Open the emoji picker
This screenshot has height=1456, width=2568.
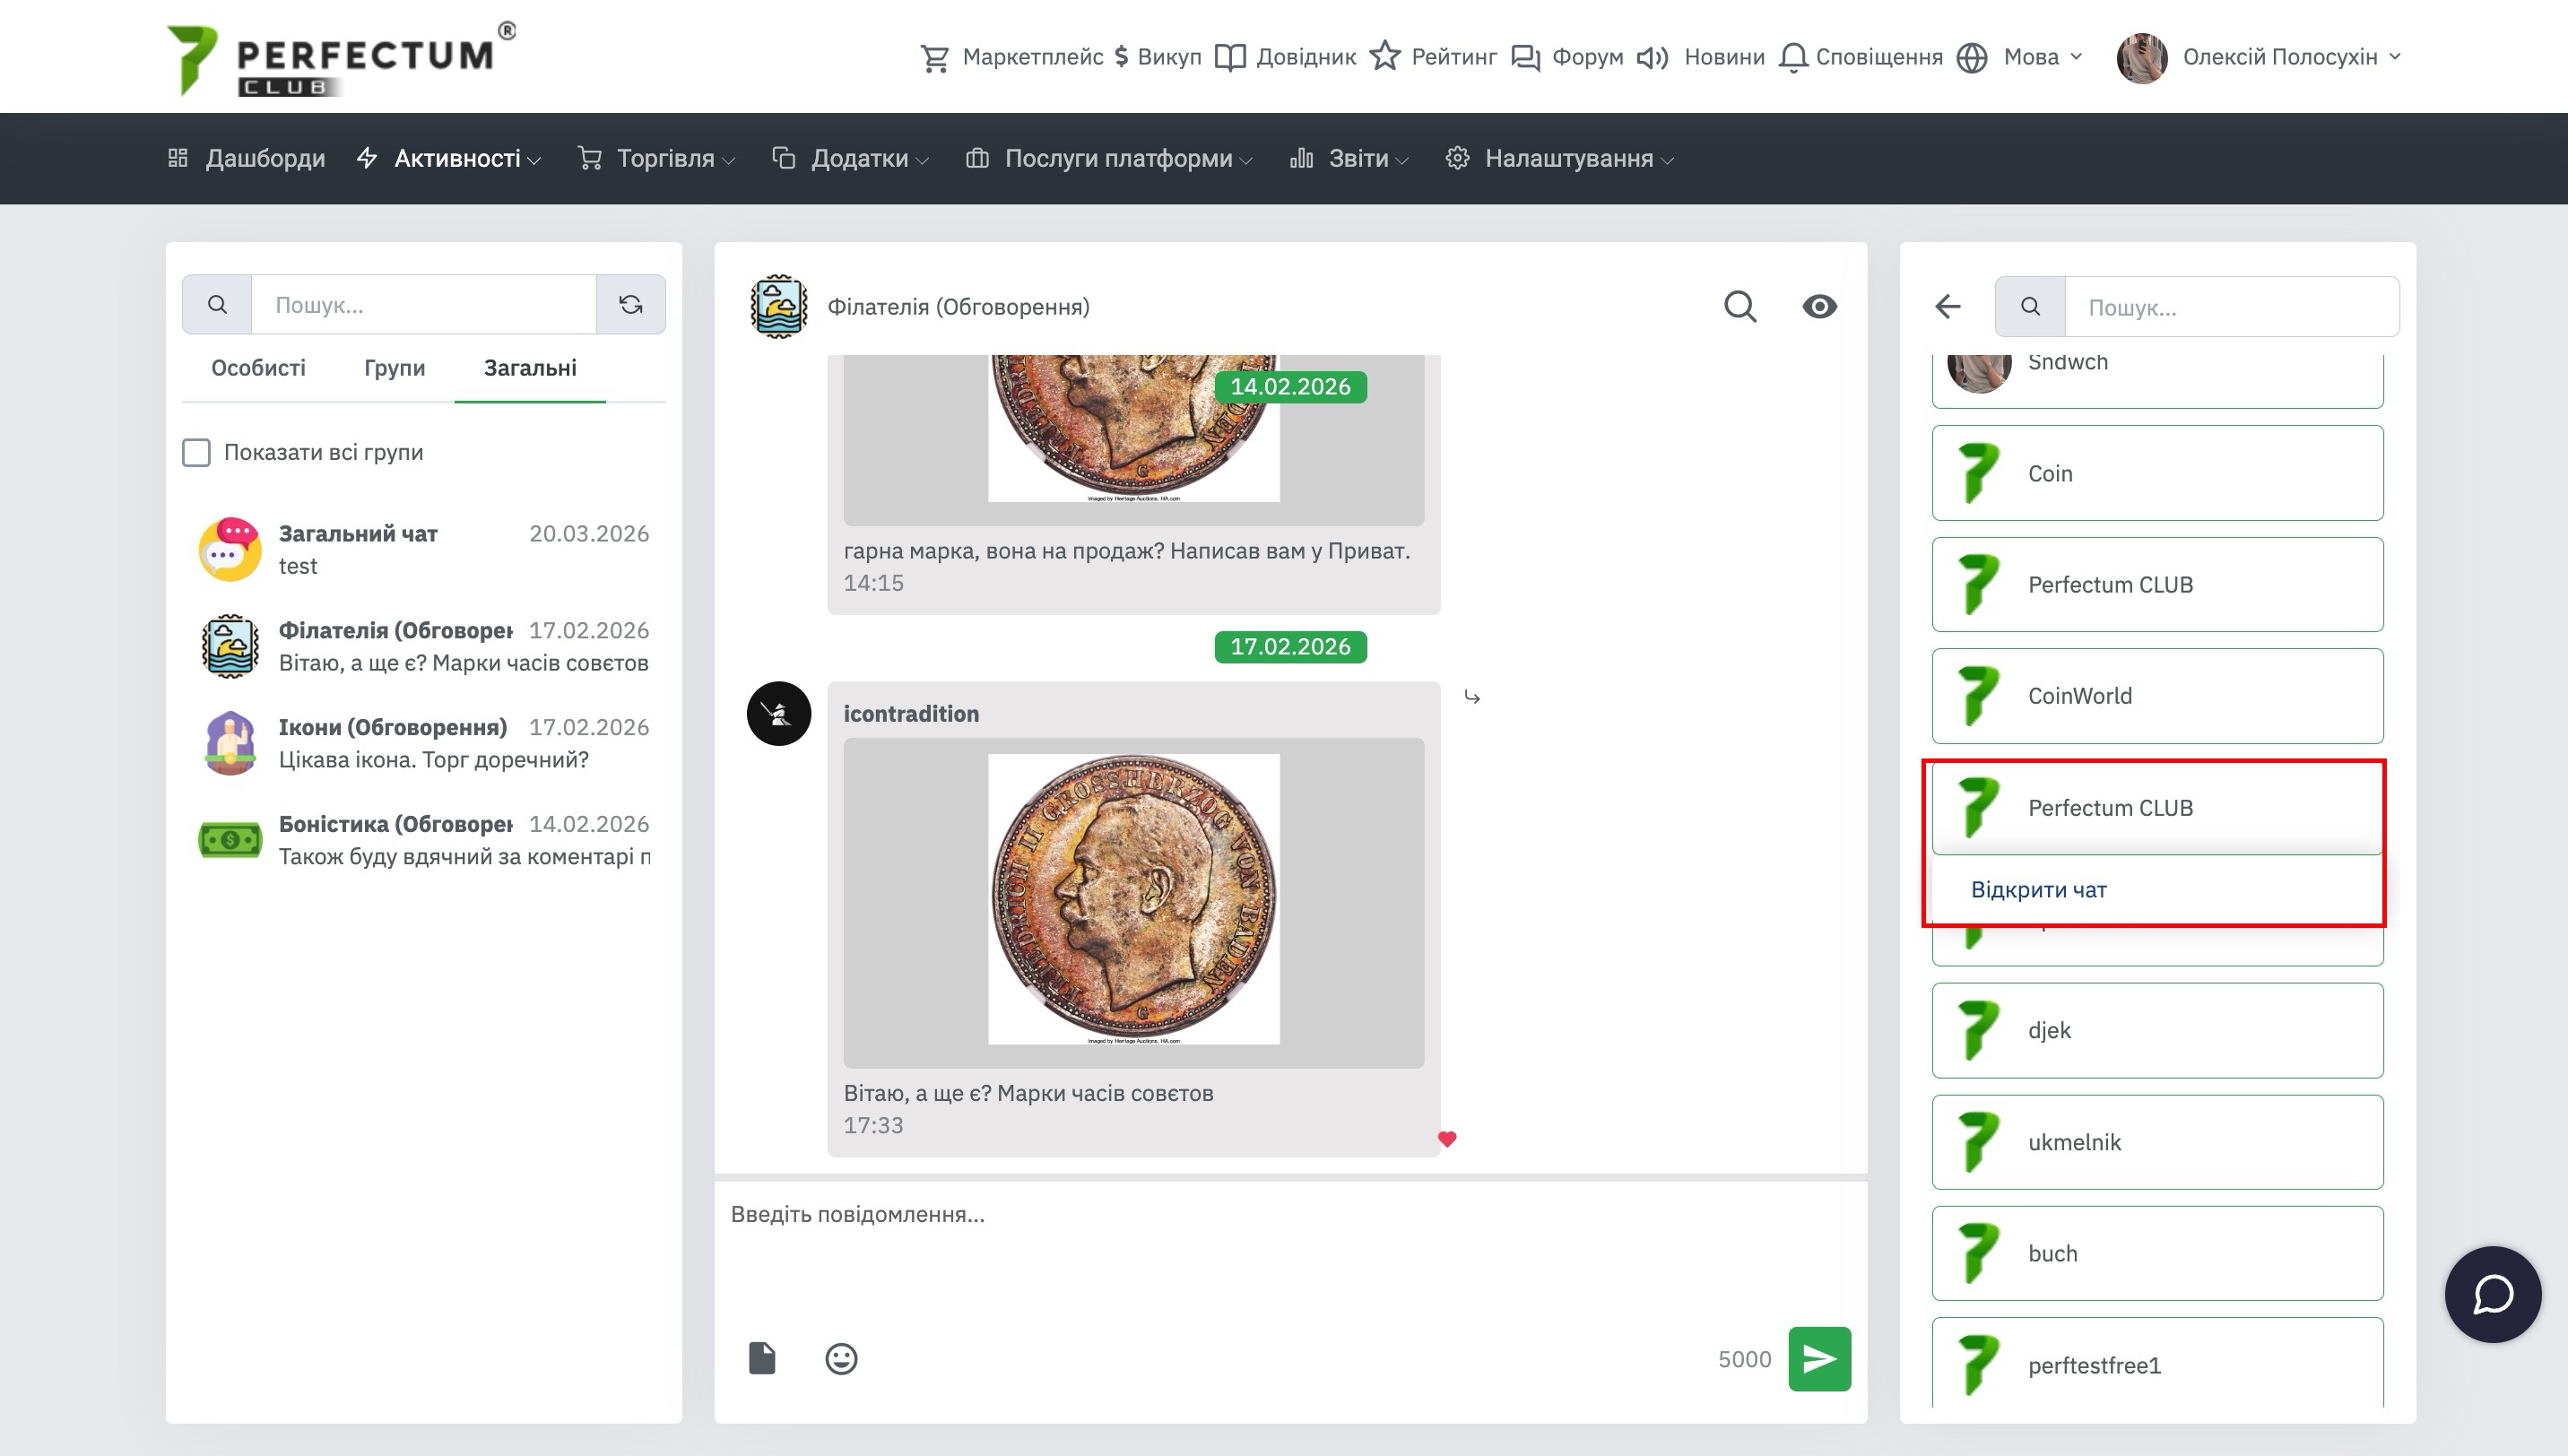(x=841, y=1358)
